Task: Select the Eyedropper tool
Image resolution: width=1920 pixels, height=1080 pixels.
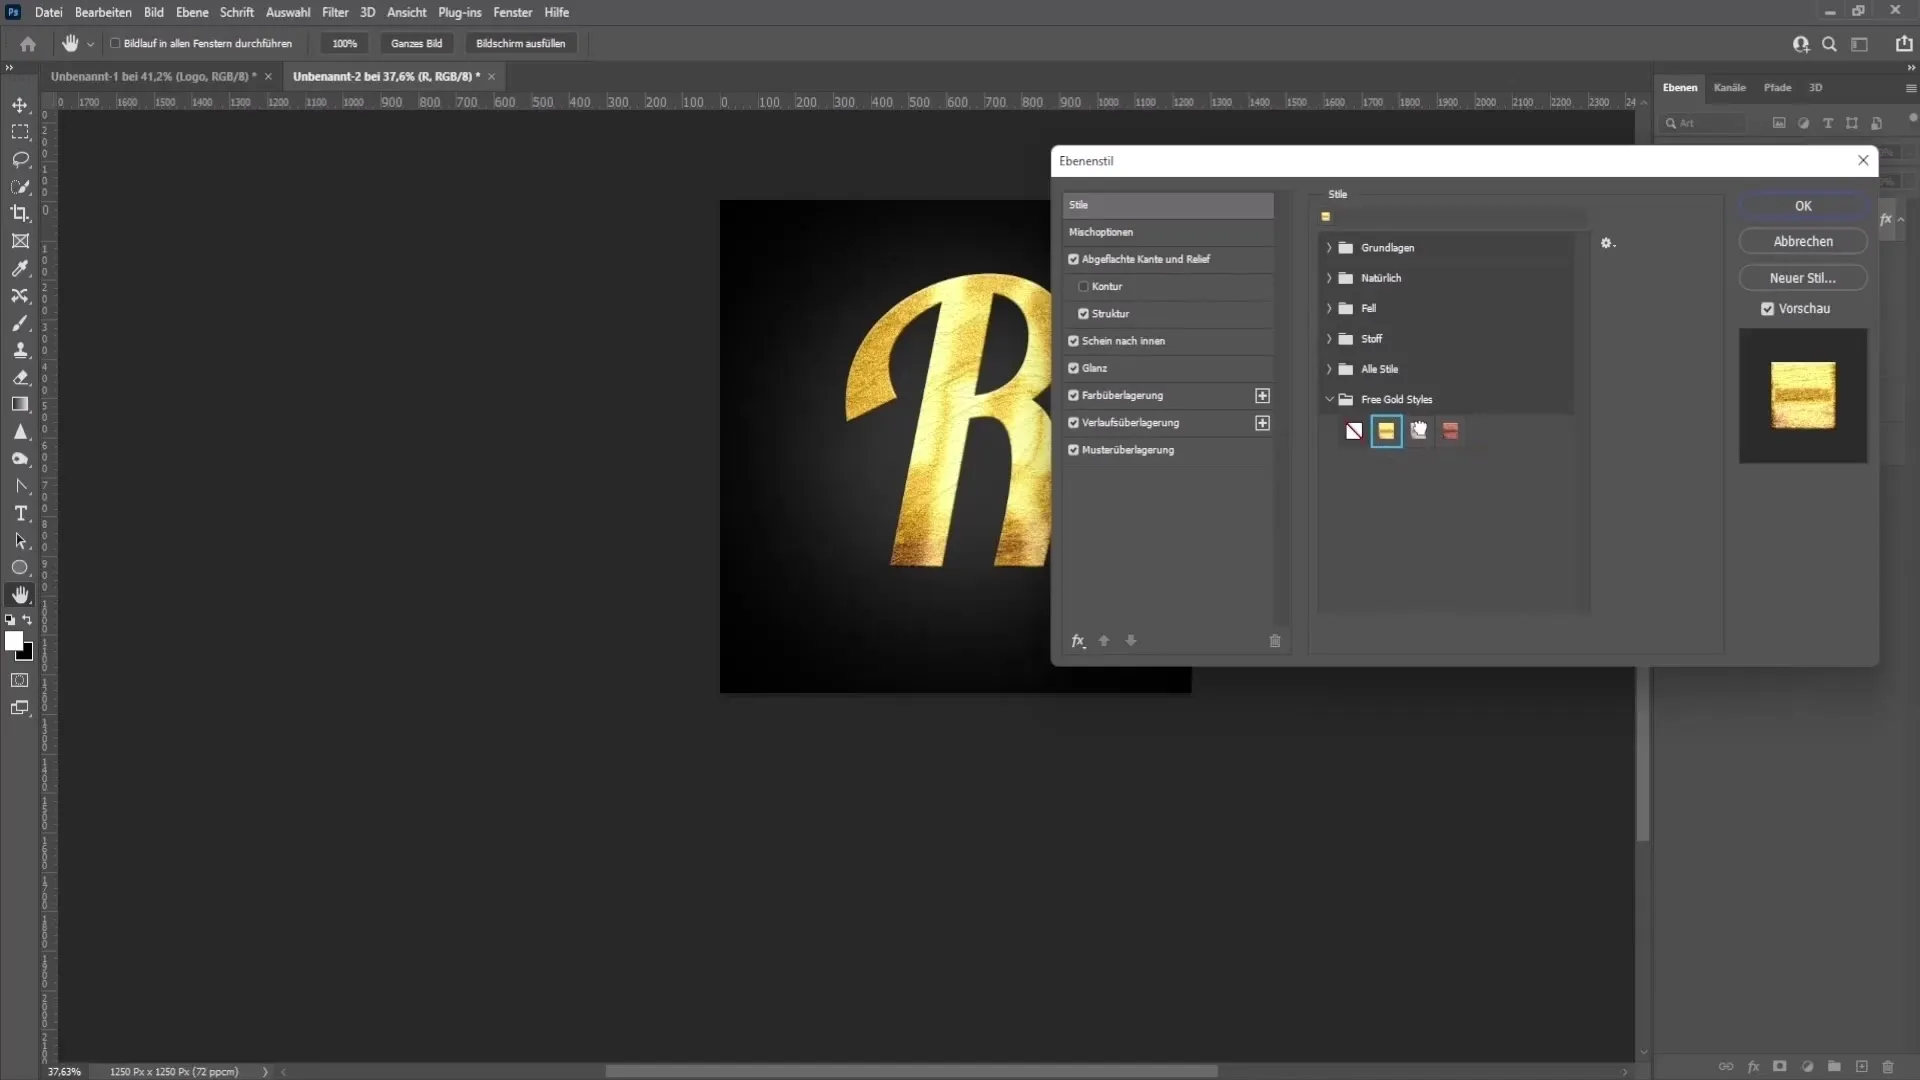Action: 20,268
